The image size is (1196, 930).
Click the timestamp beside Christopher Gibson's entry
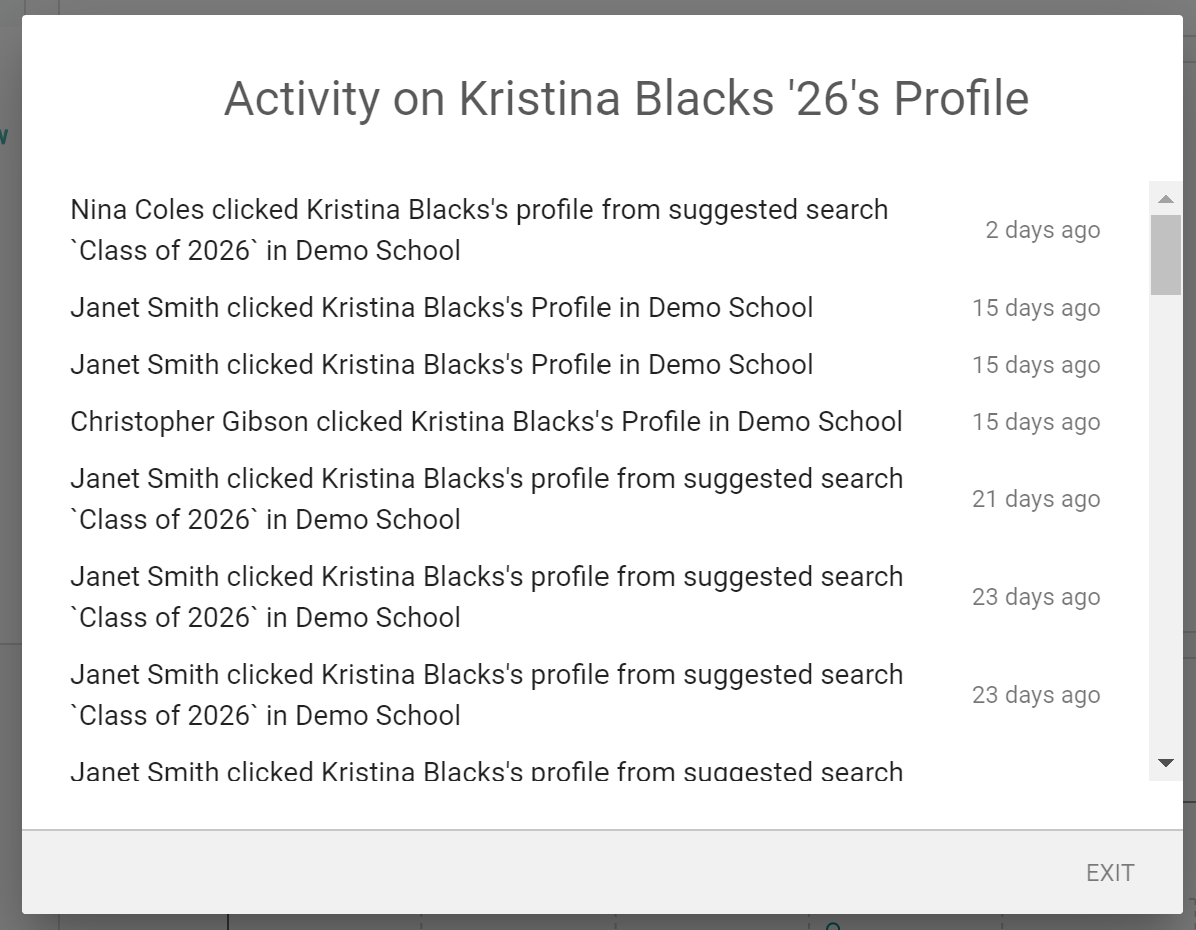(x=1035, y=422)
